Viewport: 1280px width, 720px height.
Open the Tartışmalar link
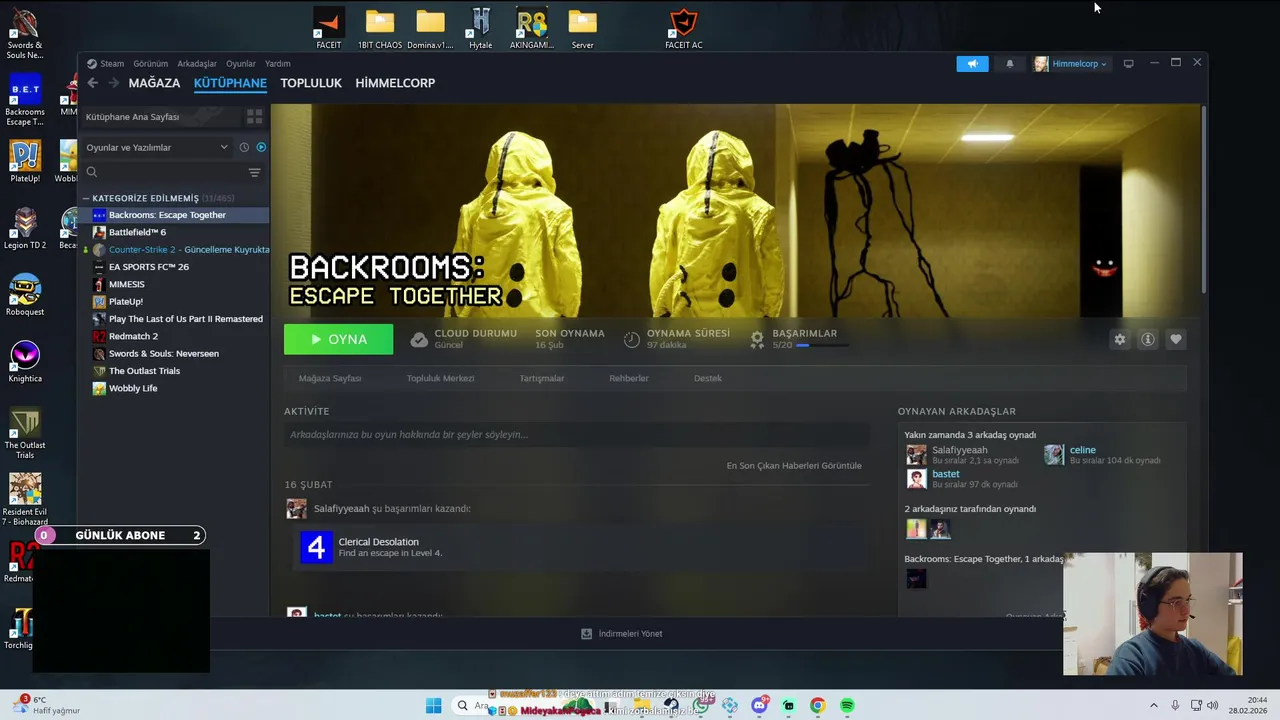click(x=542, y=378)
